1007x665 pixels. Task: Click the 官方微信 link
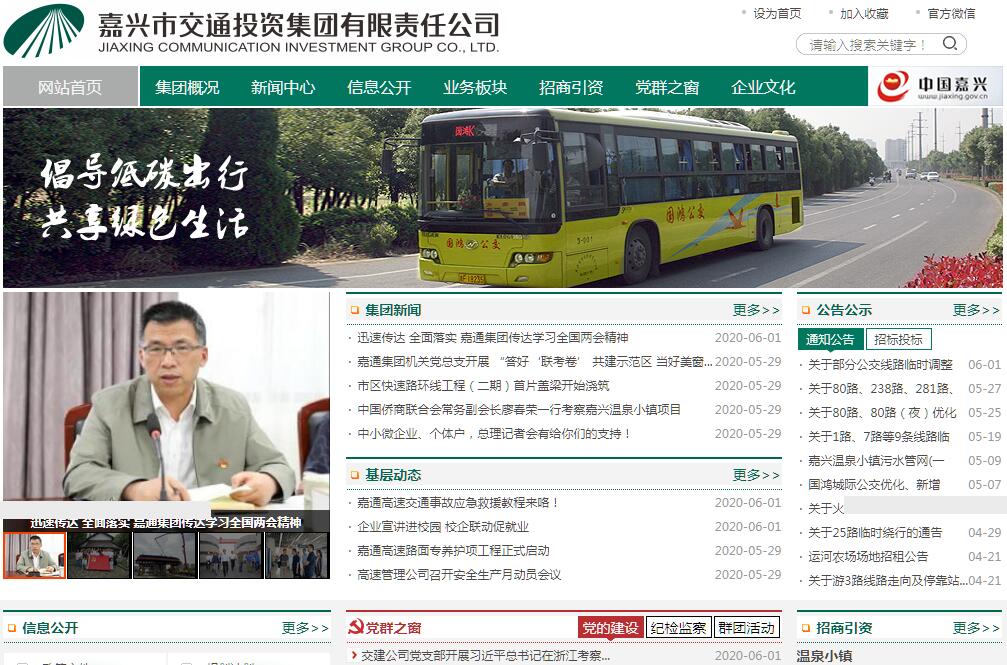[x=951, y=13]
